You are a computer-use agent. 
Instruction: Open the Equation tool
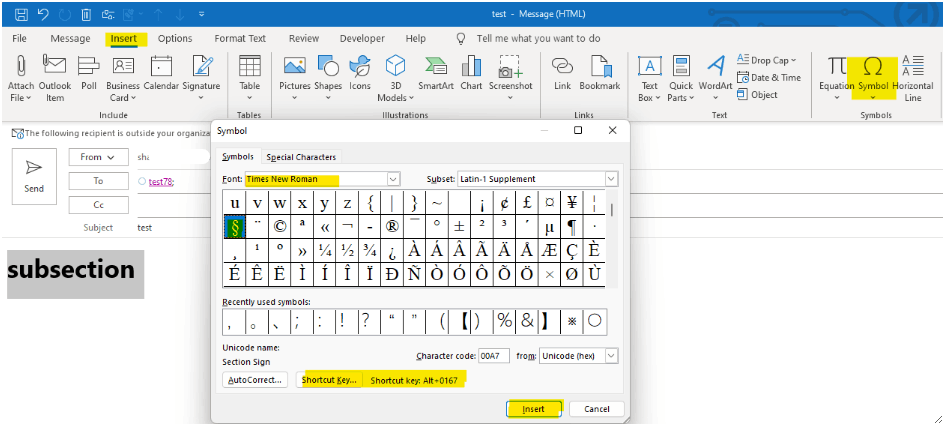836,67
